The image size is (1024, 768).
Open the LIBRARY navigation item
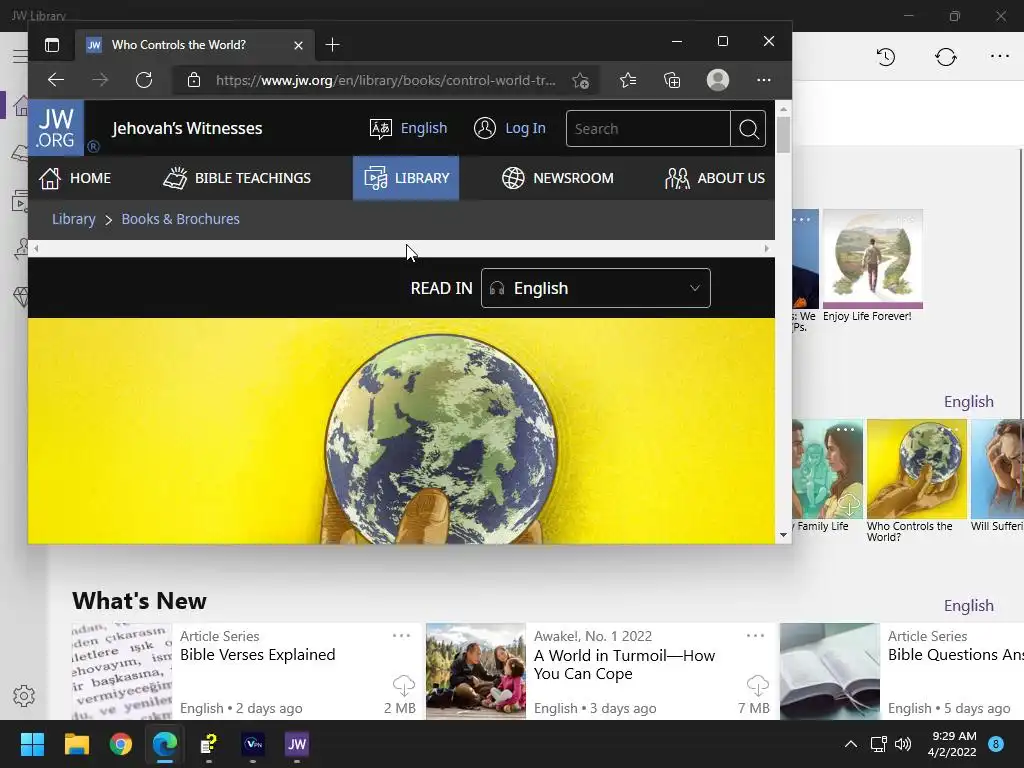coord(406,178)
